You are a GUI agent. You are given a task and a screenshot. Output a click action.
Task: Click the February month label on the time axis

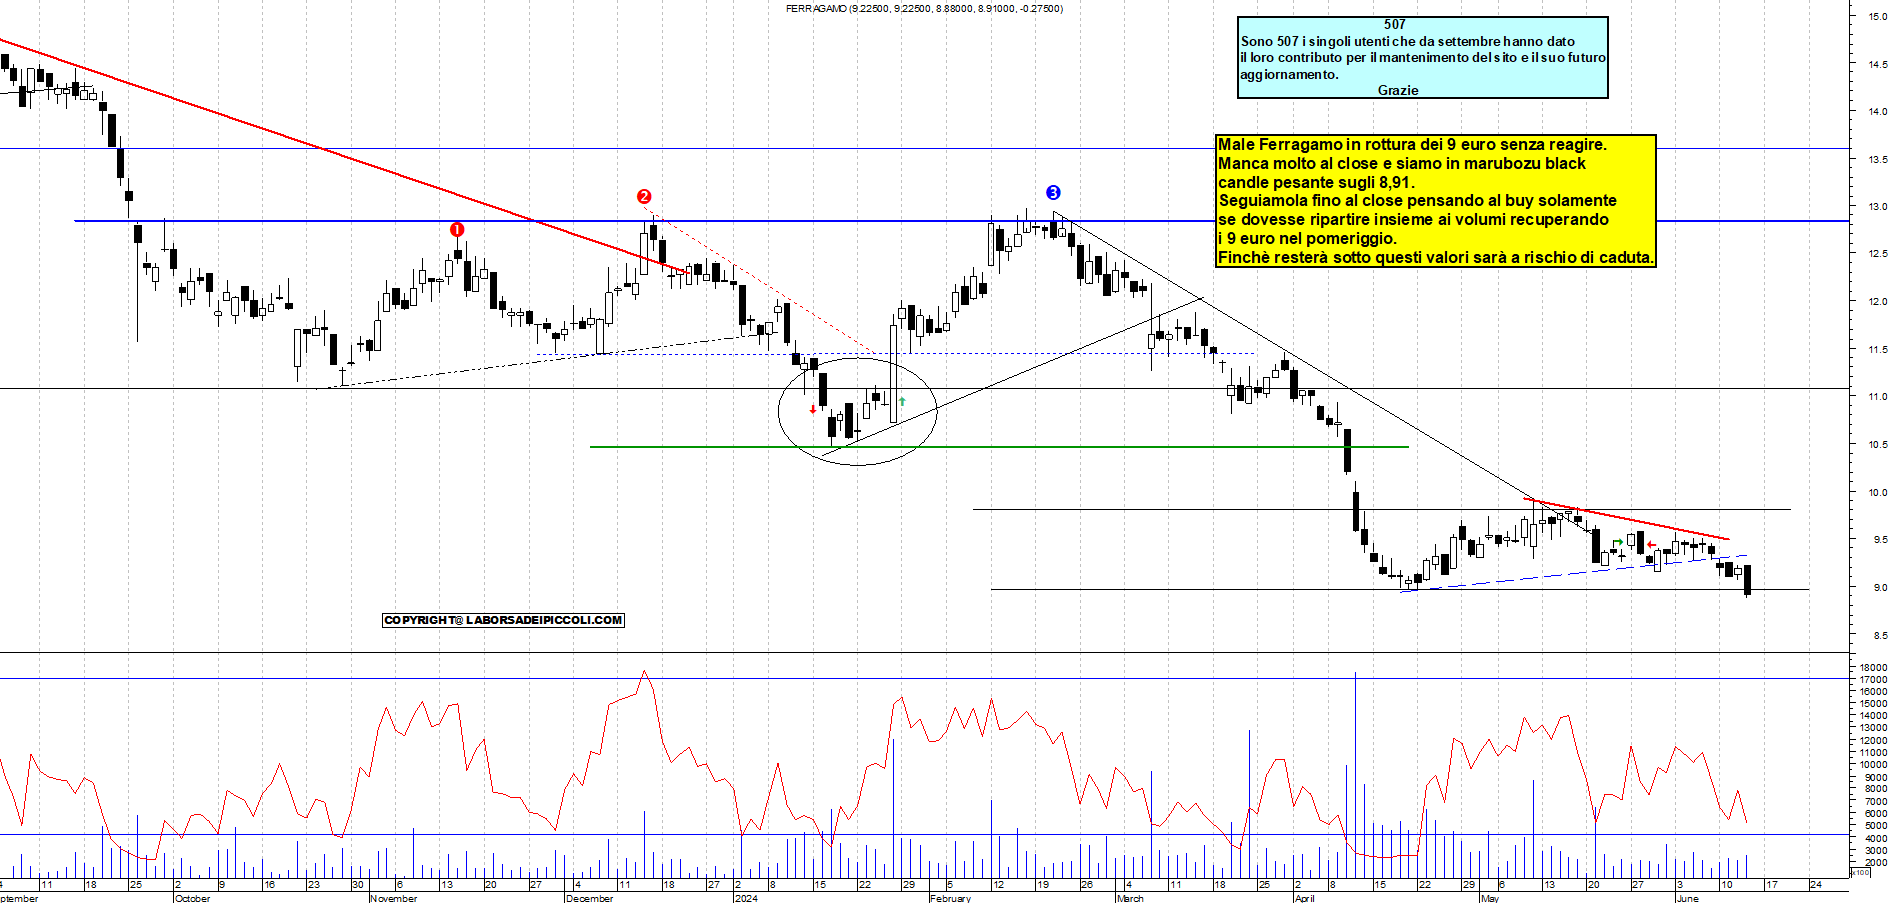(950, 898)
